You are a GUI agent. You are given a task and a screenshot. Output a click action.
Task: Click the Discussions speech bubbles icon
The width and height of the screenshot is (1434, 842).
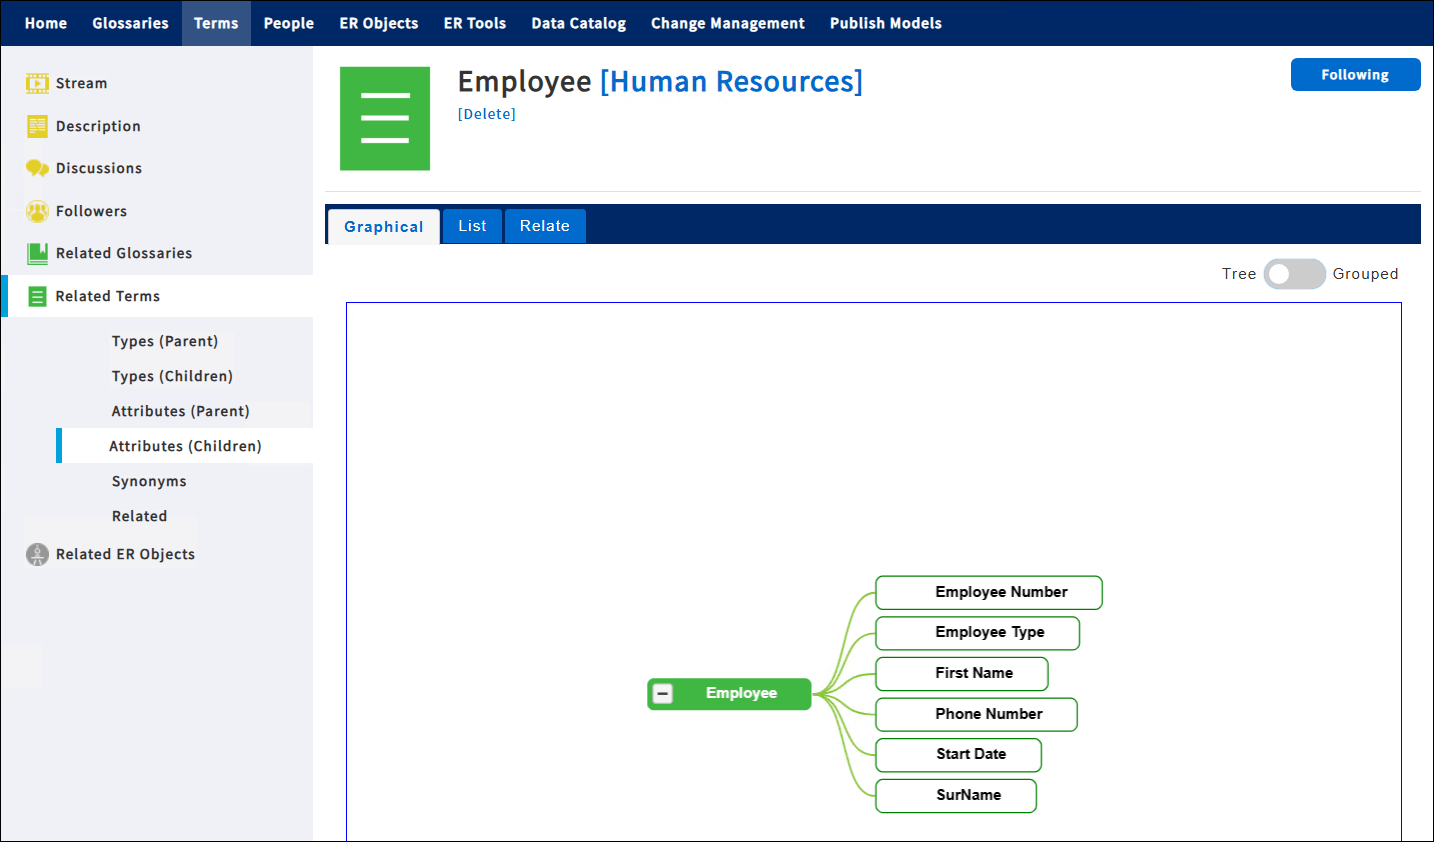coord(37,168)
